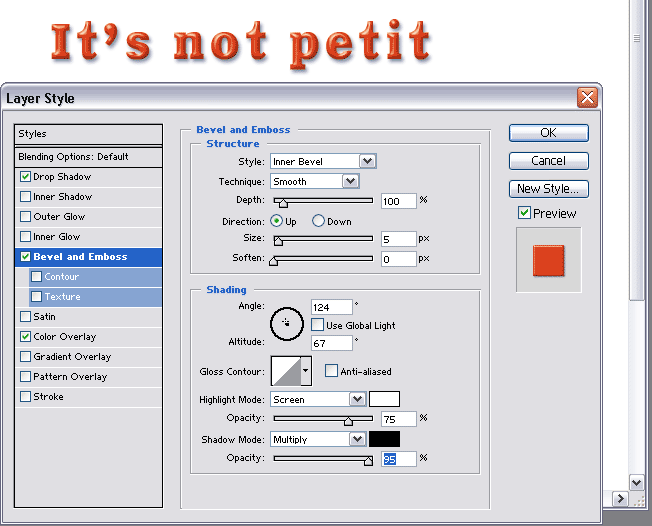The image size is (652, 526).
Task: Select the Up direction radio button
Action: pyautogui.click(x=276, y=220)
